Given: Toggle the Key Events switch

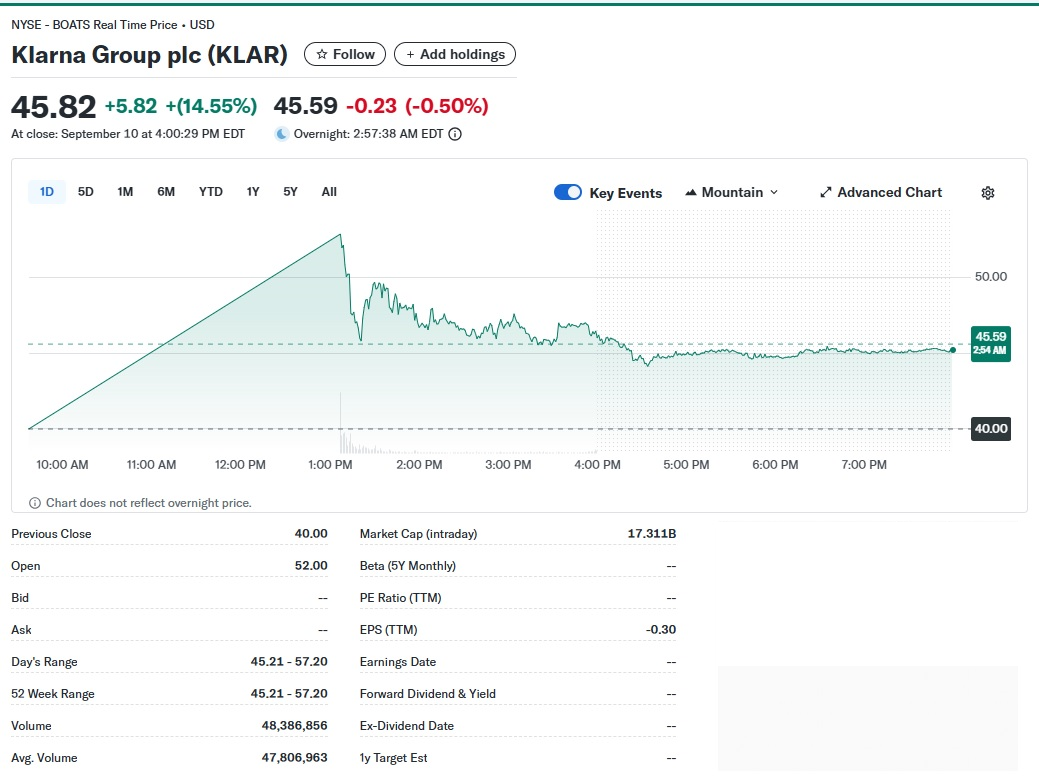Looking at the screenshot, I should click(x=568, y=193).
